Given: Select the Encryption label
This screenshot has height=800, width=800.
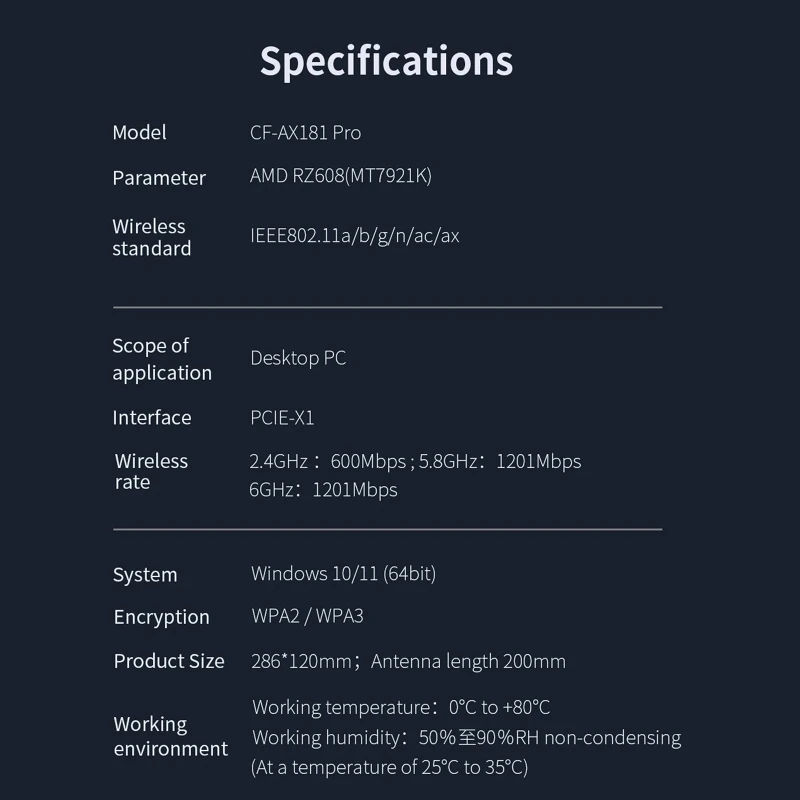Looking at the screenshot, I should tap(161, 617).
